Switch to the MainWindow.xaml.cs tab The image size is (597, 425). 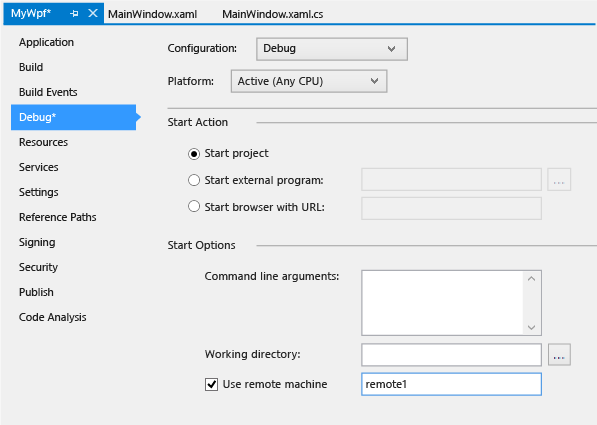(273, 14)
